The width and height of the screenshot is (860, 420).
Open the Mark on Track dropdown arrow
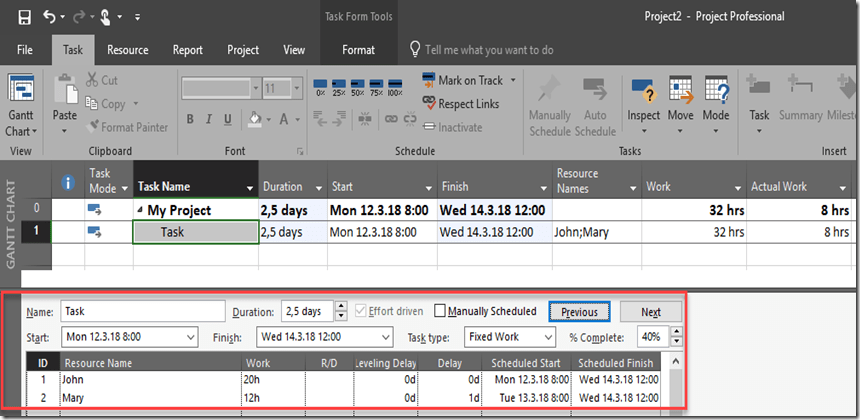(x=513, y=80)
